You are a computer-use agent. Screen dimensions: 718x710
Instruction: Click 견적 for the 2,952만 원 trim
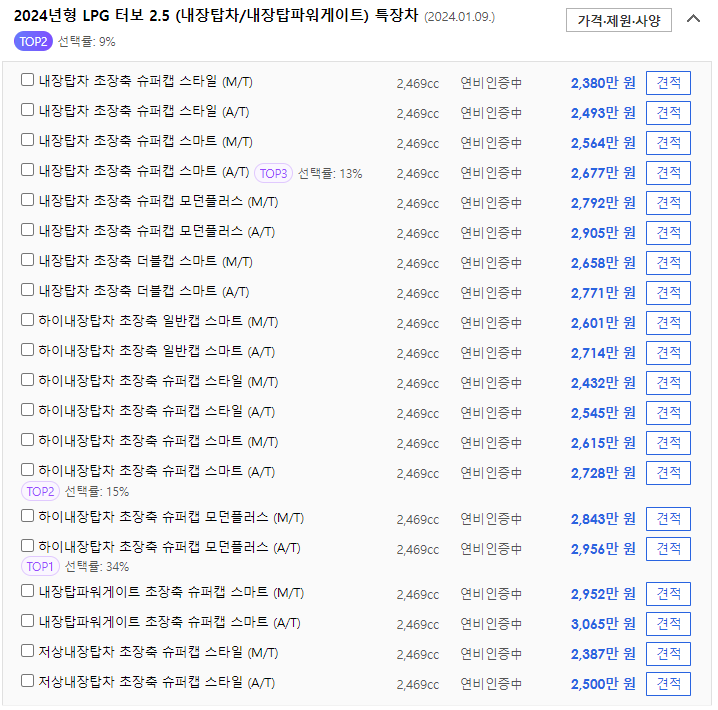click(668, 594)
